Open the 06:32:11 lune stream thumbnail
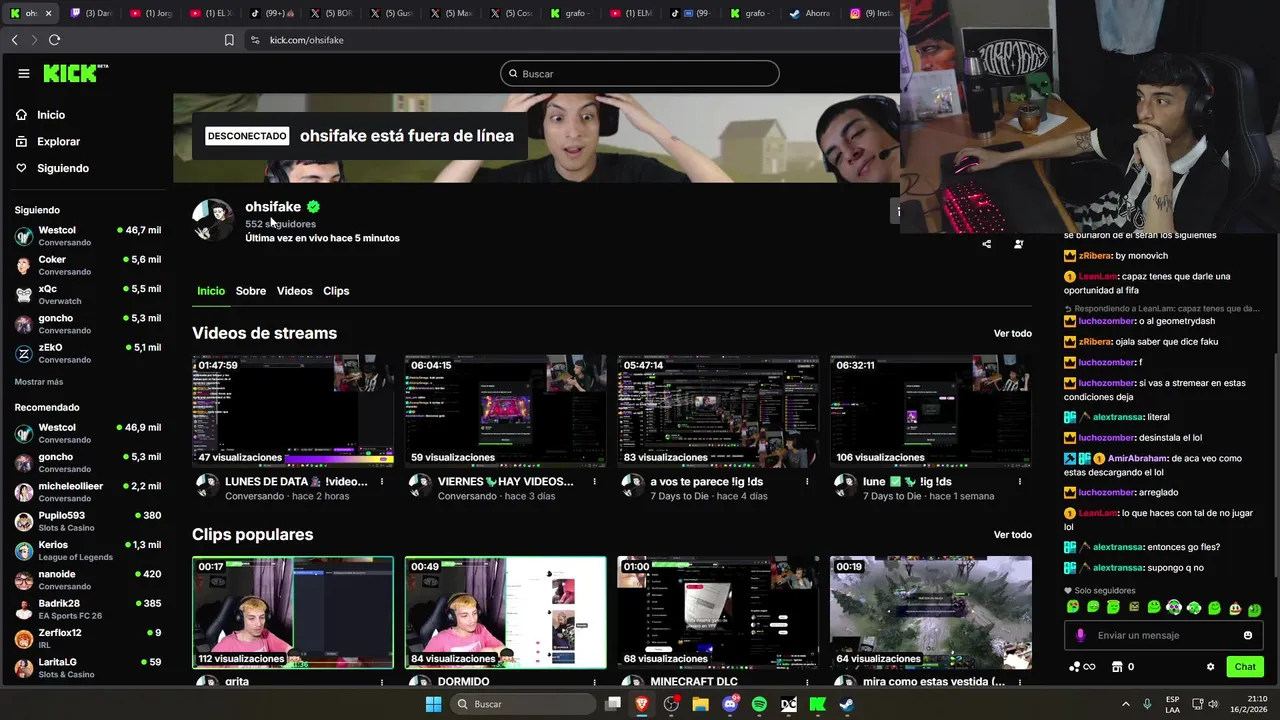This screenshot has height=720, width=1280. pos(931,410)
